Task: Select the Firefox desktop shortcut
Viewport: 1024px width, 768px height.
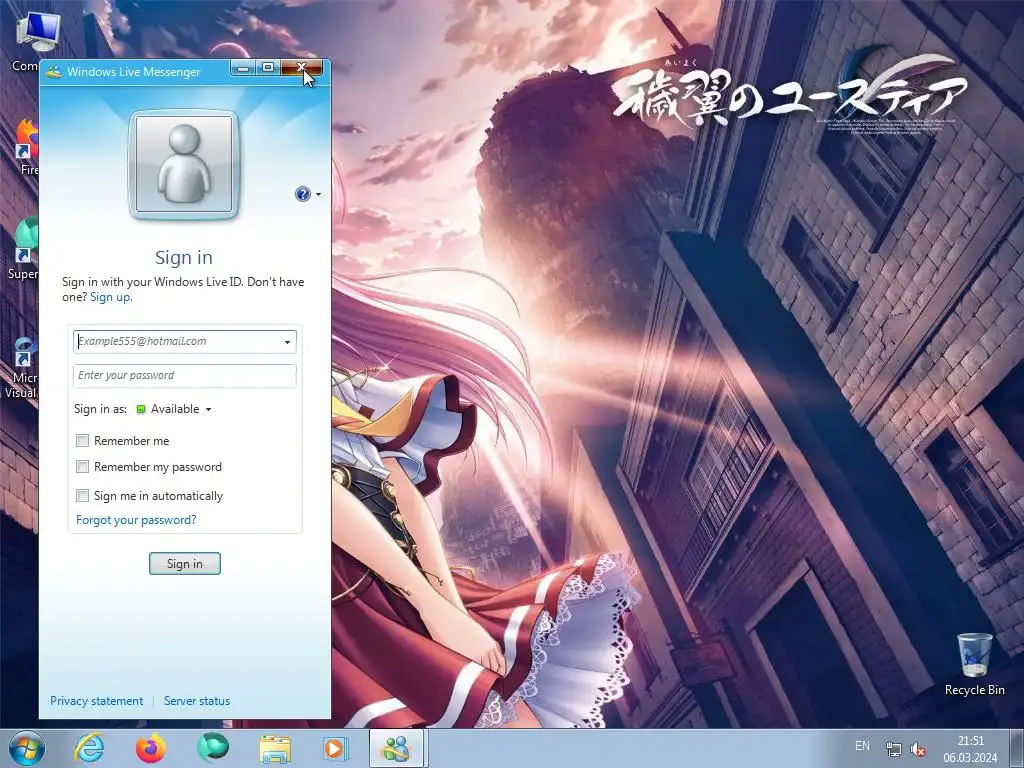Action: pyautogui.click(x=26, y=147)
